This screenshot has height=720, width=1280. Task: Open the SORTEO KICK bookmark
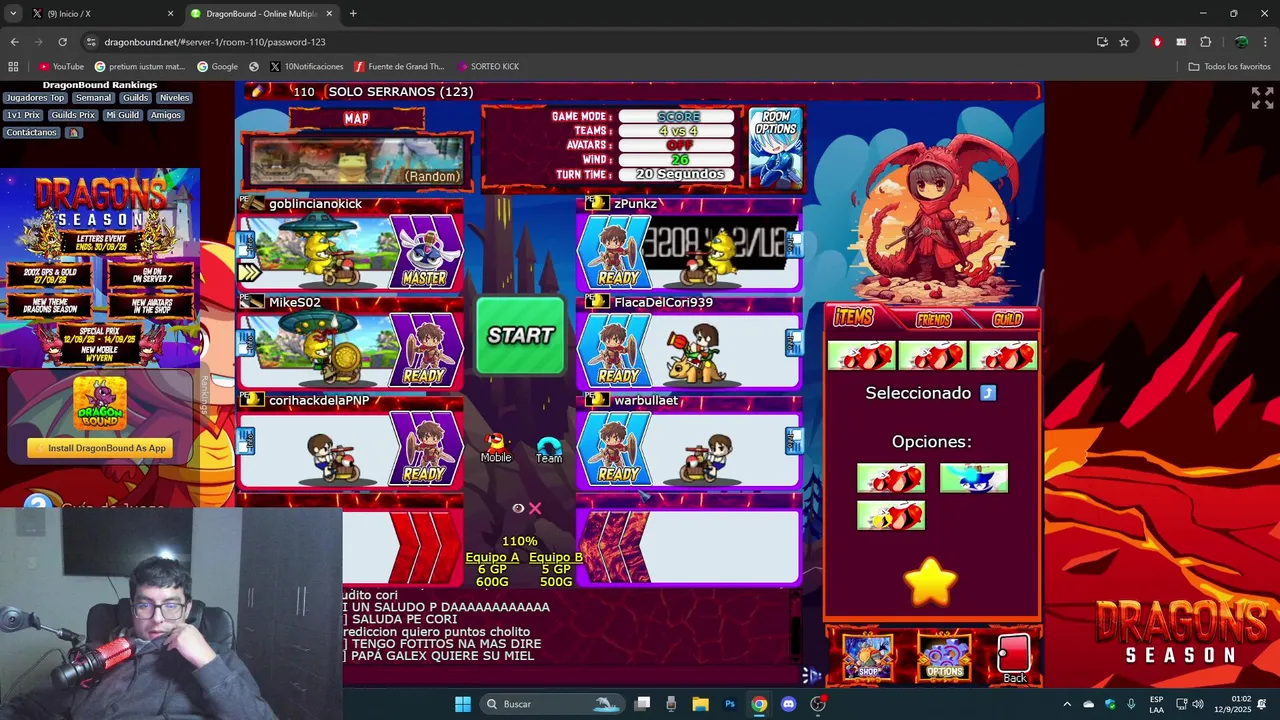coord(489,67)
